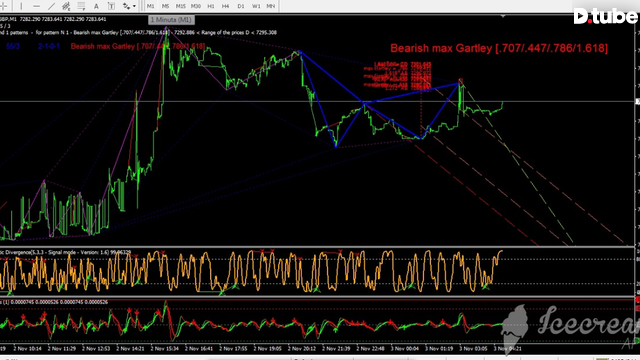Image resolution: width=640 pixels, height=360 pixels.
Task: Switch chart to M1 timeframe
Action: tap(151, 6)
